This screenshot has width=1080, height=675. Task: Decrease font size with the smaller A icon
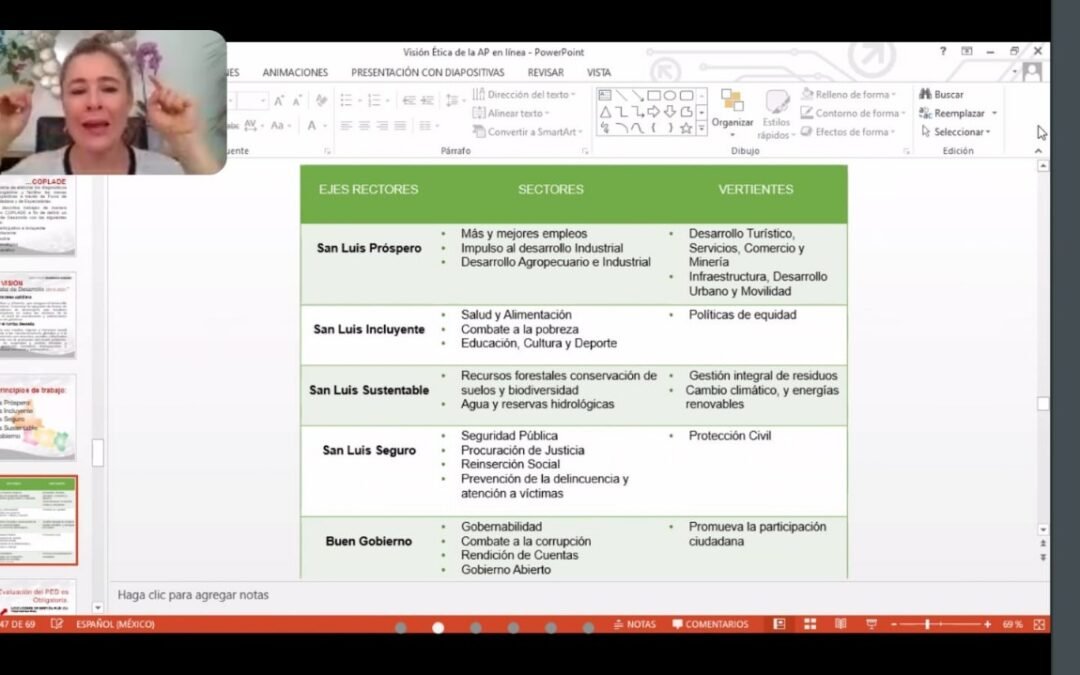[297, 101]
